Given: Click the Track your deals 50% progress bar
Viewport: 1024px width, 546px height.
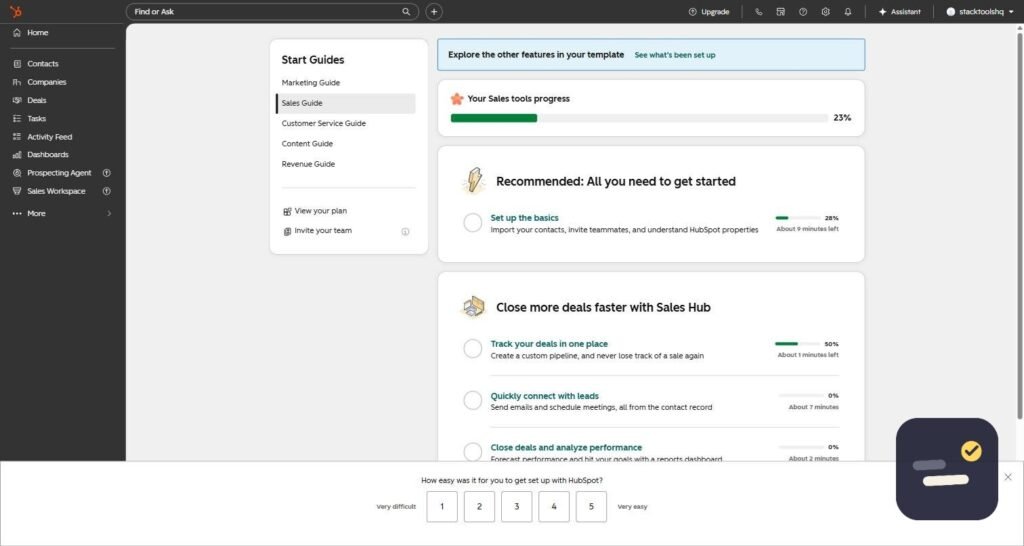Looking at the screenshot, I should pyautogui.click(x=797, y=344).
